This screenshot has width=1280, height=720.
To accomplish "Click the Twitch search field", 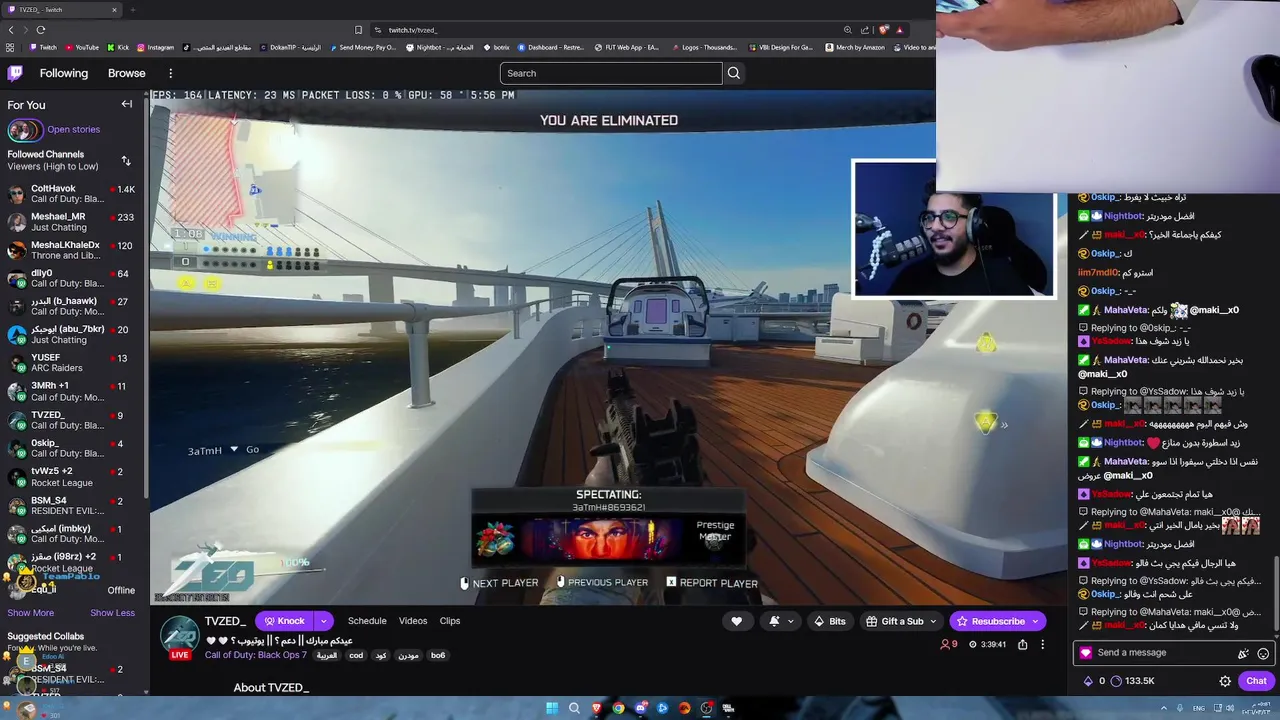I will (x=611, y=73).
